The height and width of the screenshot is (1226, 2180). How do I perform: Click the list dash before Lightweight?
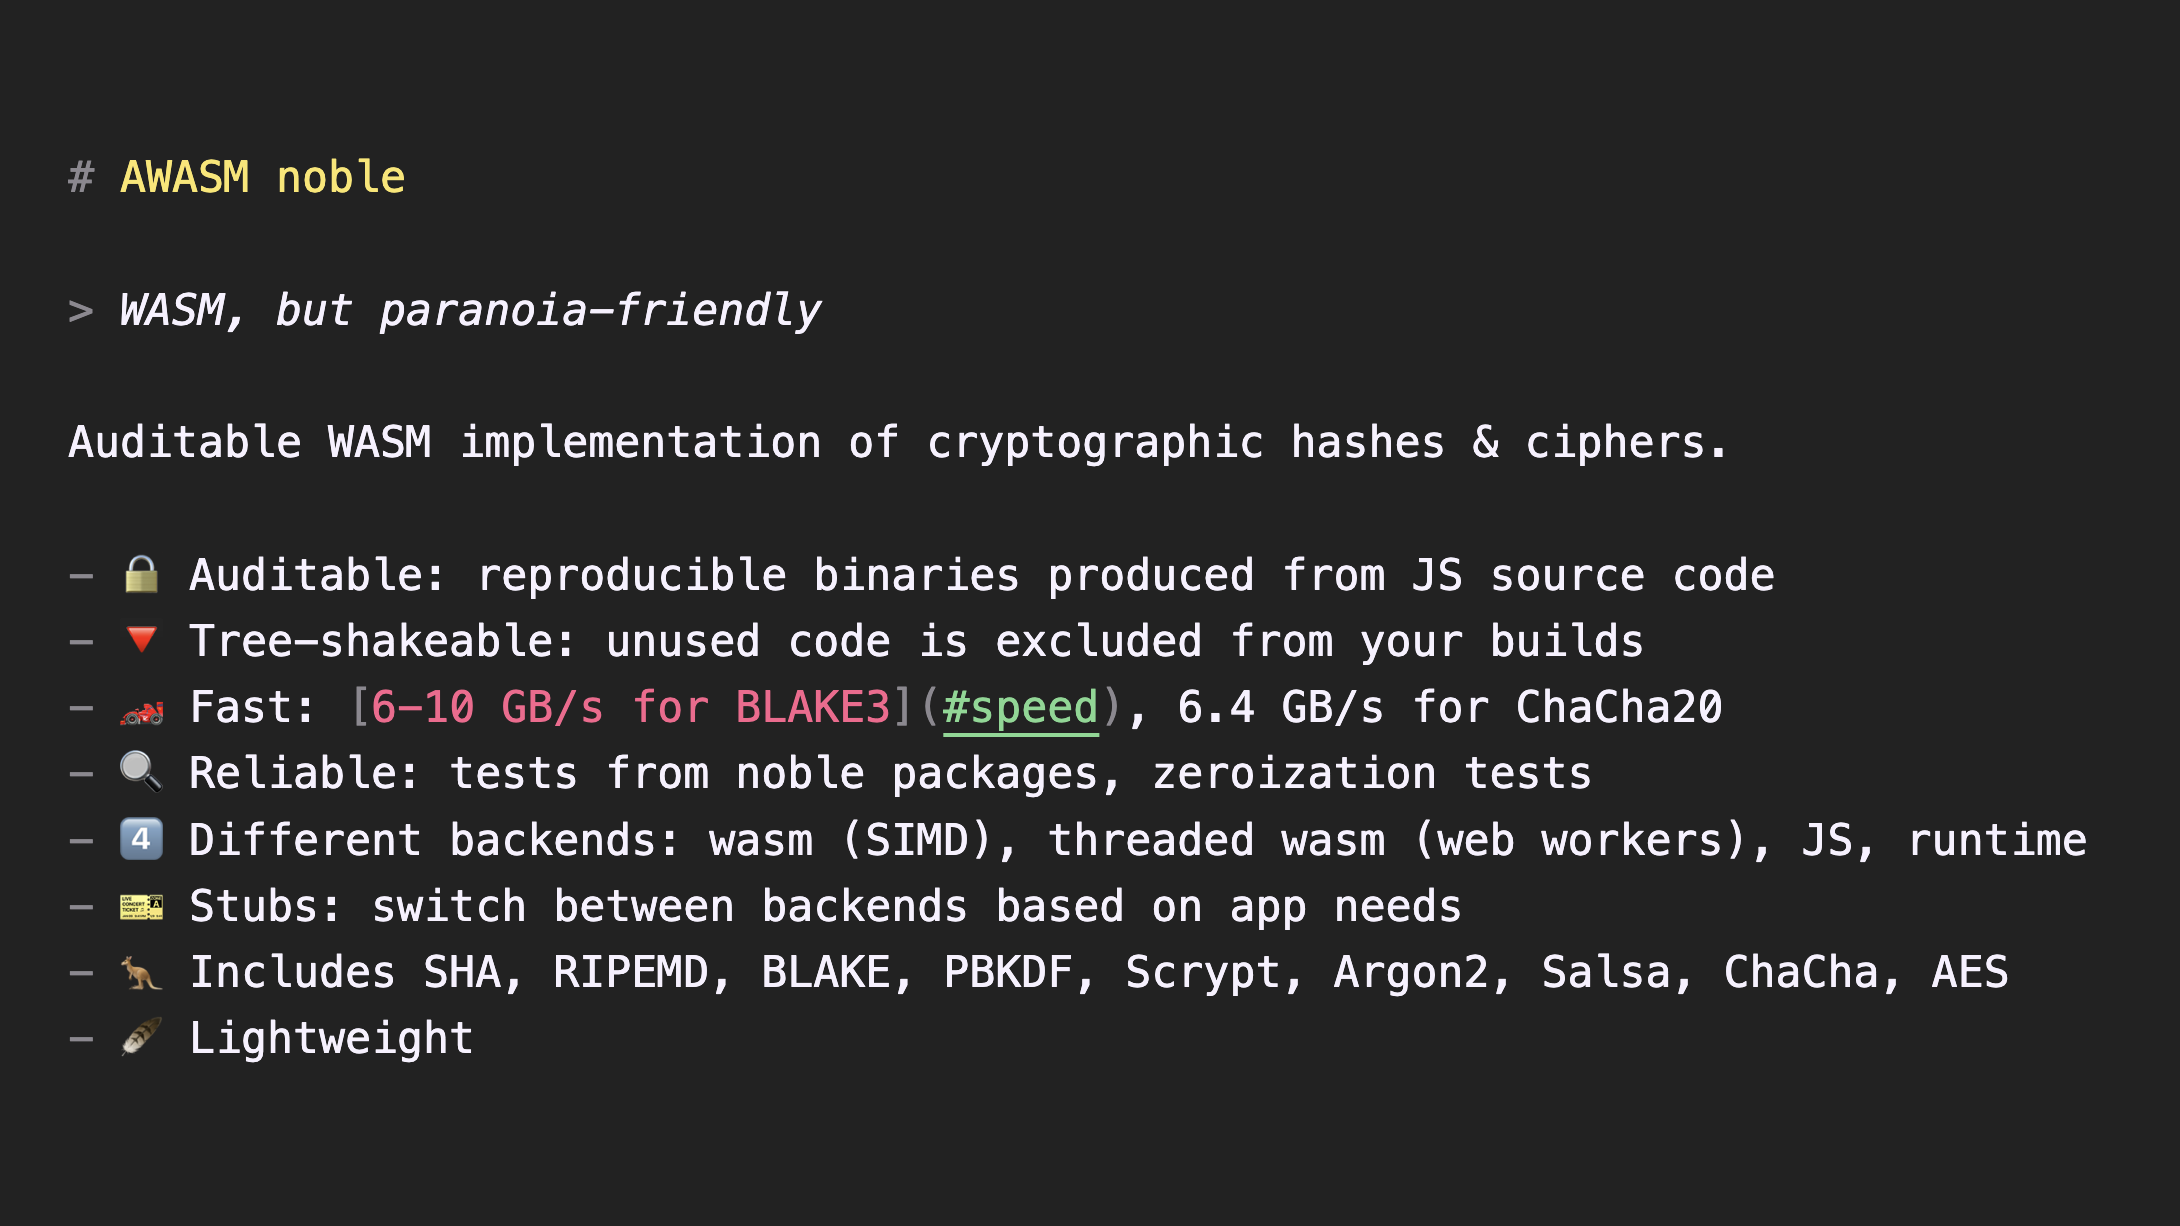(x=81, y=1039)
